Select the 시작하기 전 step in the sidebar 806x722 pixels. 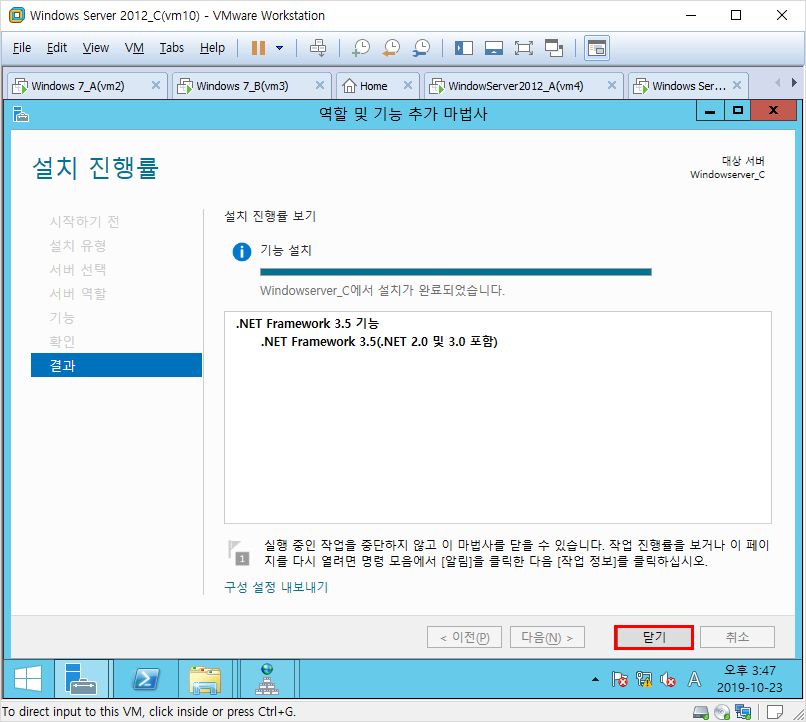[84, 221]
